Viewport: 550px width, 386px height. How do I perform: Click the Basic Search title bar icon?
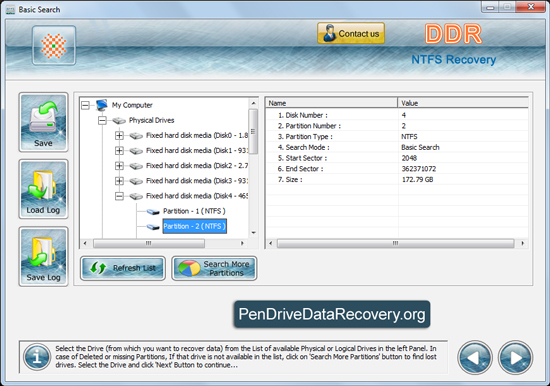point(11,10)
